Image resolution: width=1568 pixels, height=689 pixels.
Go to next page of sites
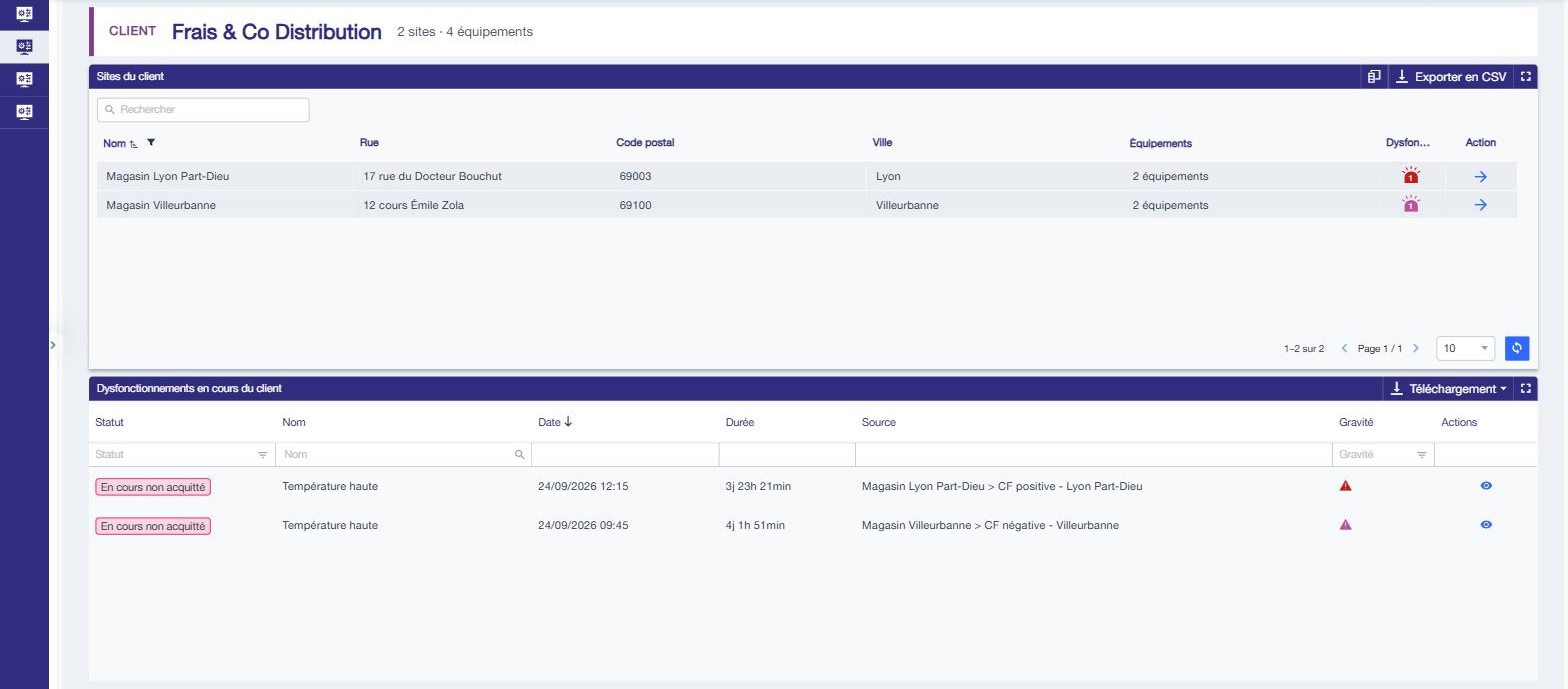pos(1415,349)
